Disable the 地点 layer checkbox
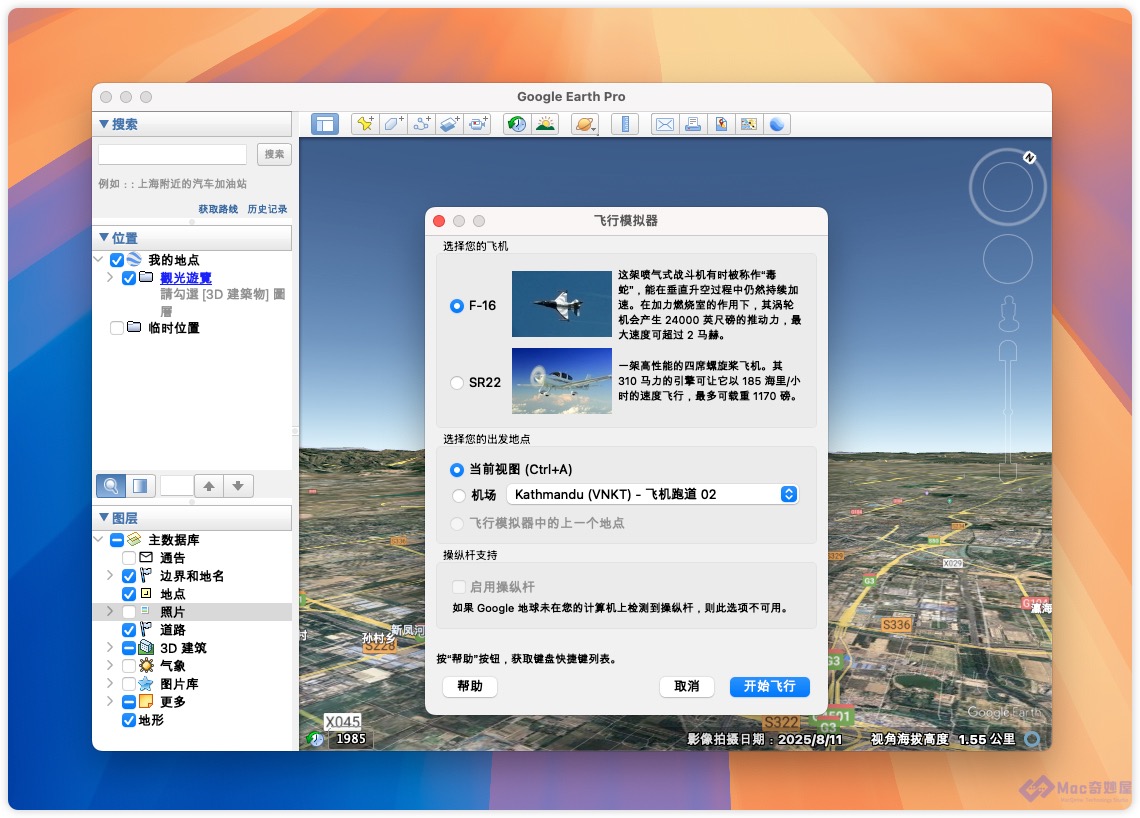The width and height of the screenshot is (1140, 818). coord(129,595)
